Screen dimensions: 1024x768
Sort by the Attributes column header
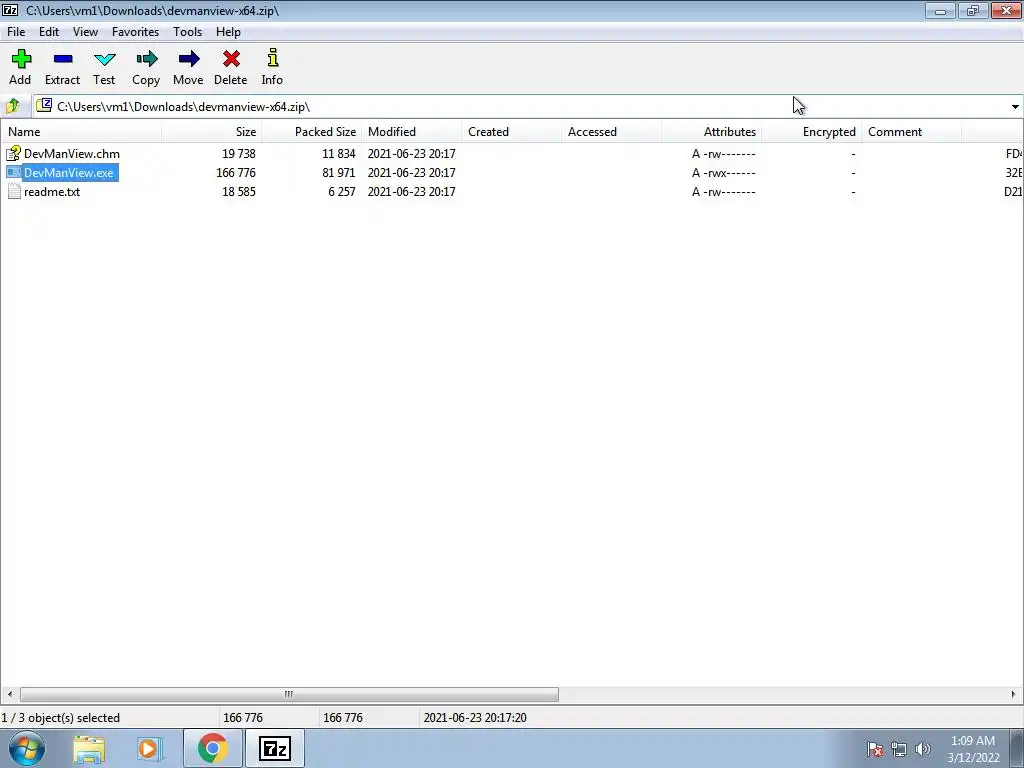tap(711, 131)
